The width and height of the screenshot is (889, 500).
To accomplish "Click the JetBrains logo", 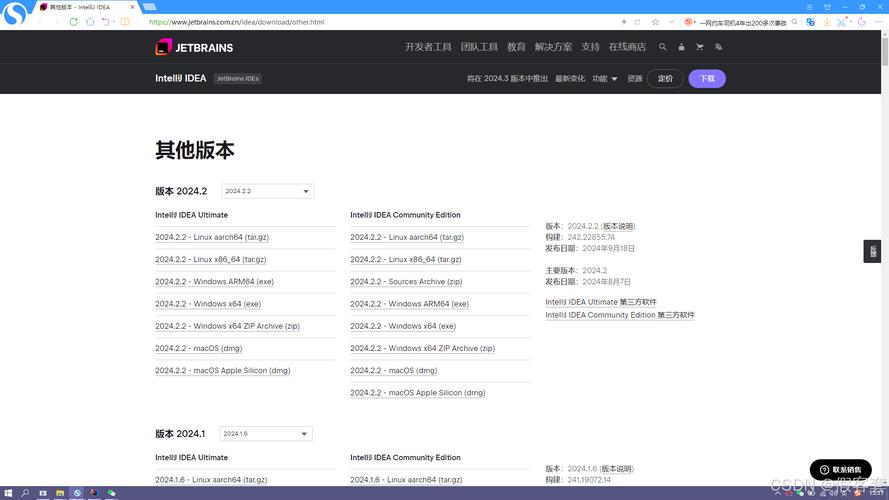I will (x=194, y=48).
